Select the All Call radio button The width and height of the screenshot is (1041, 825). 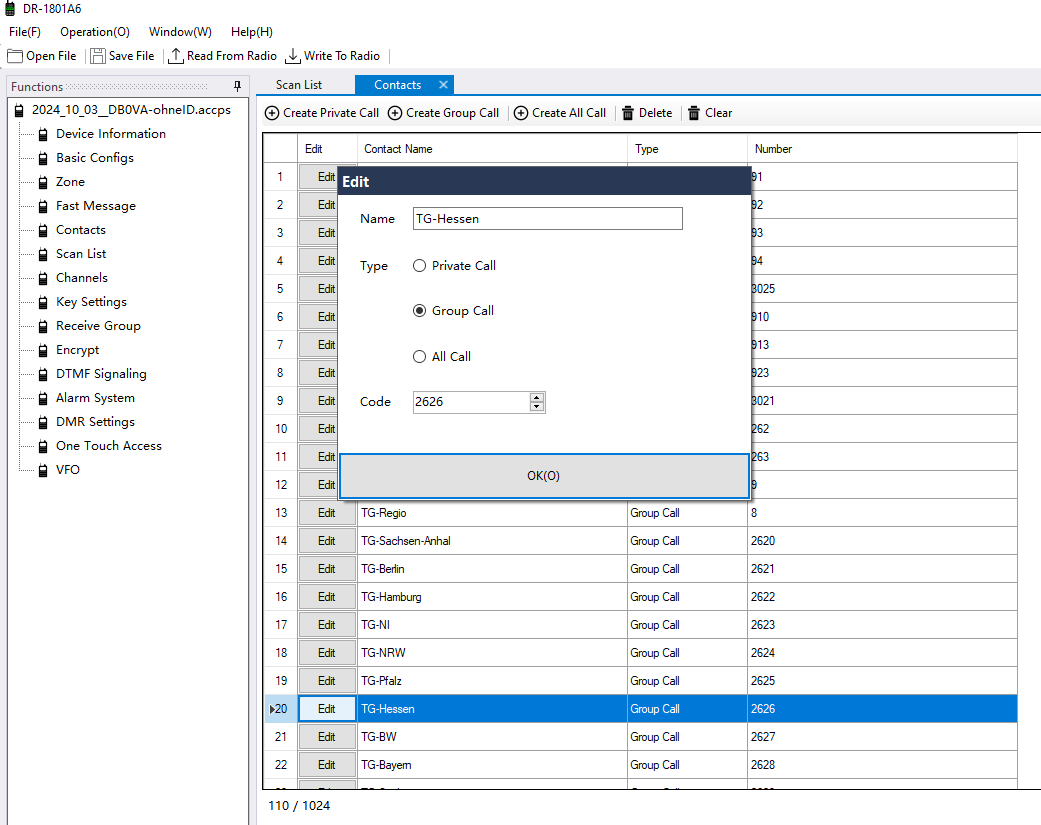(420, 356)
